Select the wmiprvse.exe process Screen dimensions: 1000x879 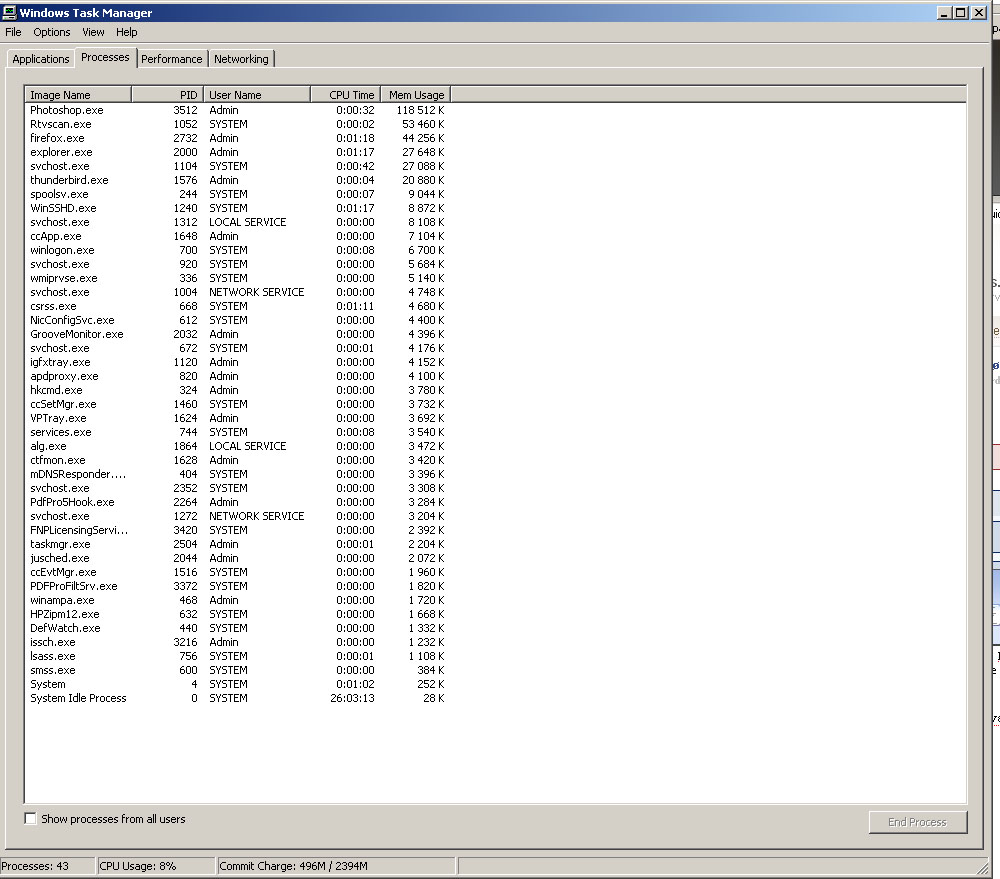point(237,278)
